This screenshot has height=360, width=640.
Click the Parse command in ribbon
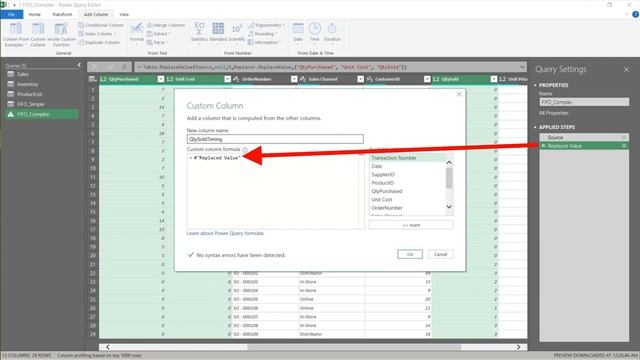(x=157, y=42)
